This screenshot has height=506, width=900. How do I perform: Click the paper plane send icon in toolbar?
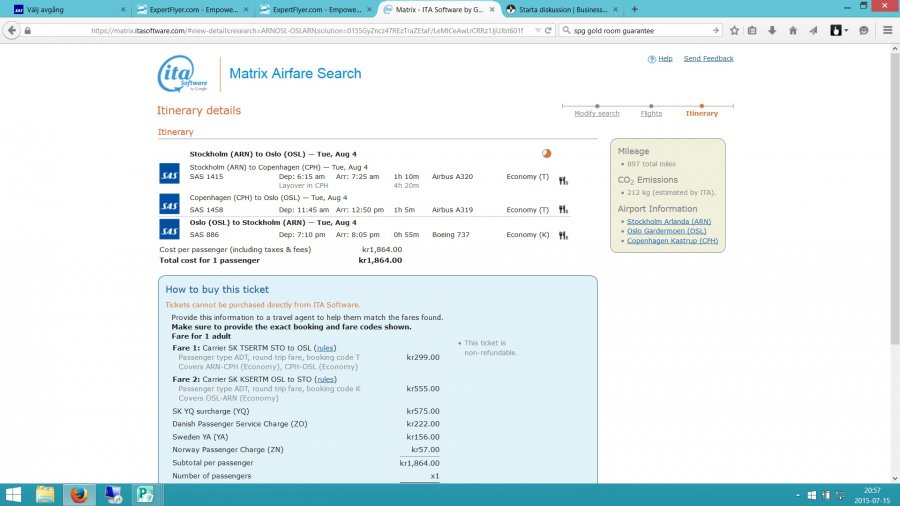(x=813, y=30)
